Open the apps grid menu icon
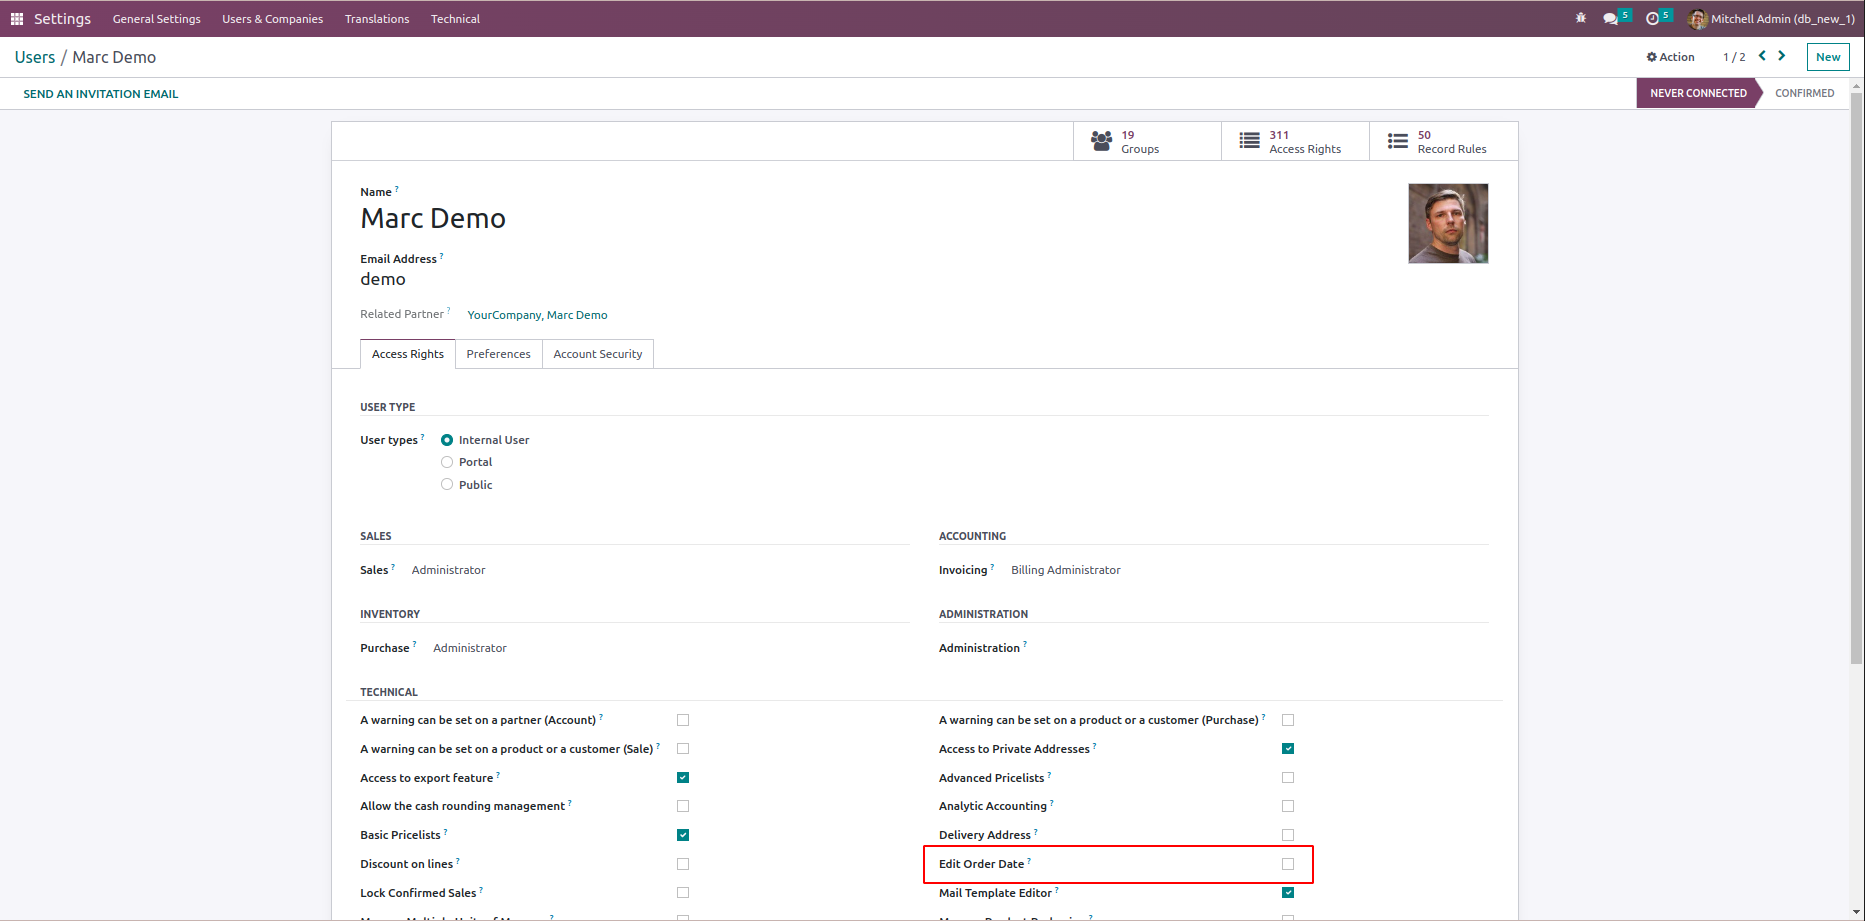Viewport: 1865px width, 921px height. (16, 19)
